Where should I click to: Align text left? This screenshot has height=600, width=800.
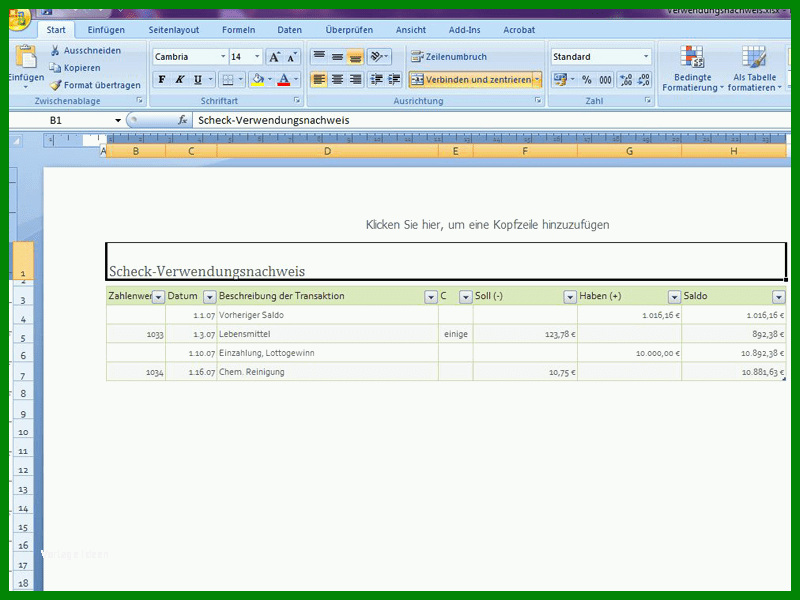pos(319,80)
